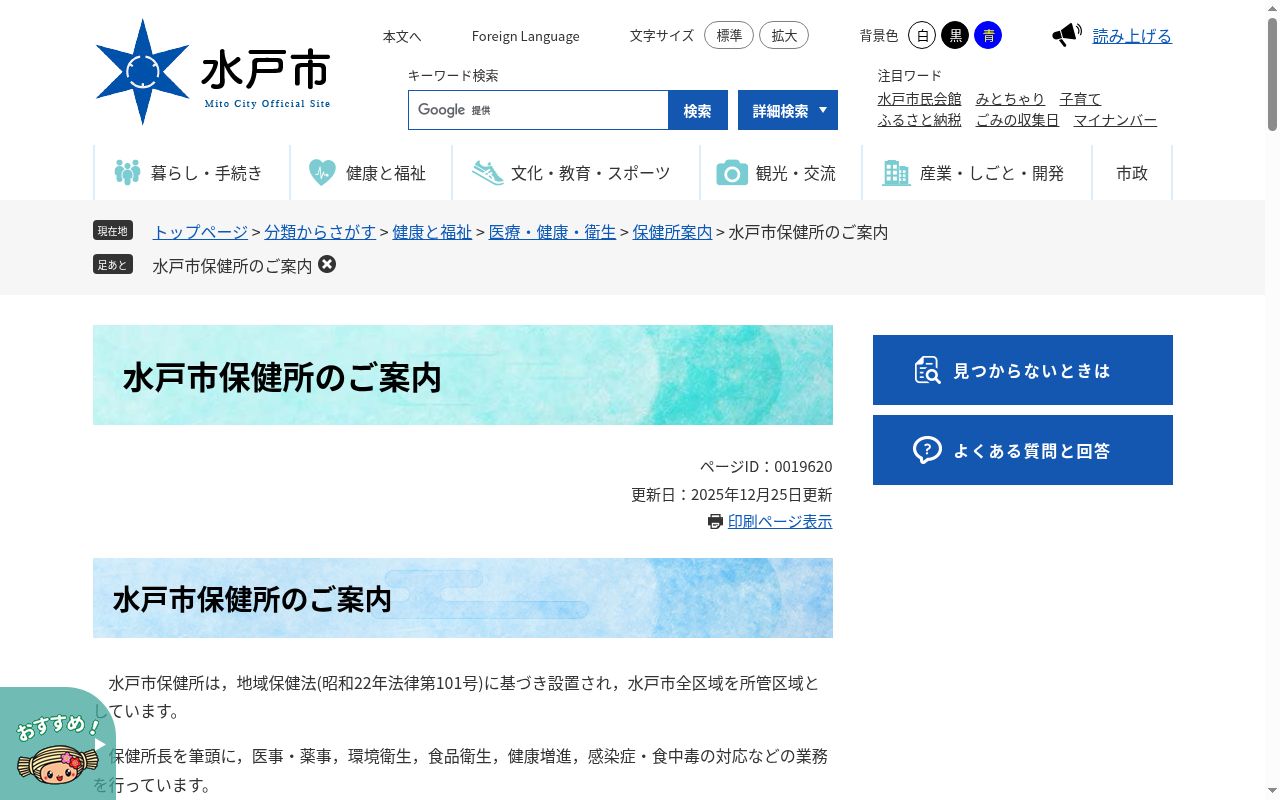
Task: Open the 市政 menu item
Action: click(x=1132, y=173)
